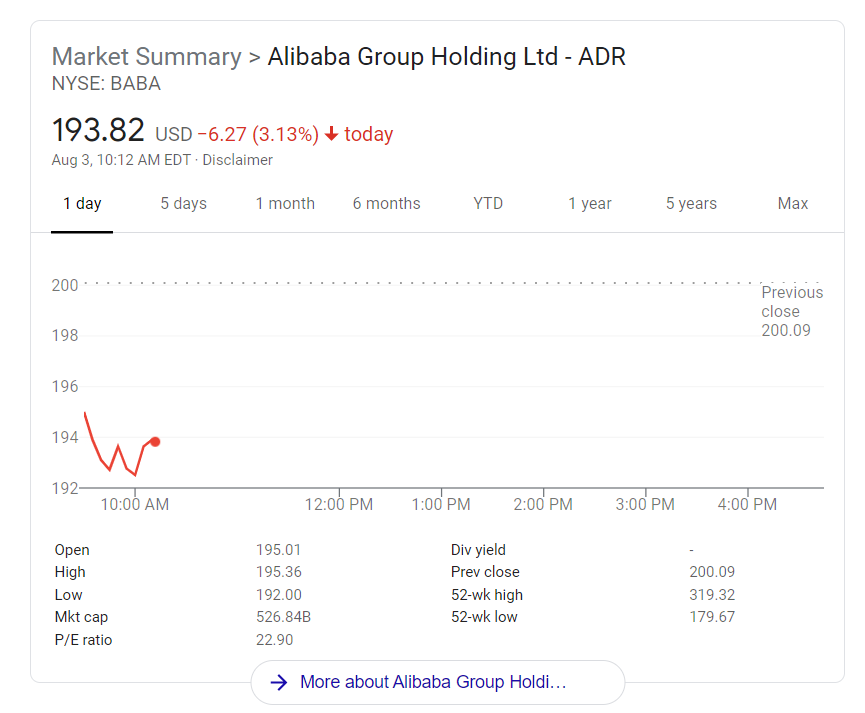Open the 1 month chart range

point(285,204)
